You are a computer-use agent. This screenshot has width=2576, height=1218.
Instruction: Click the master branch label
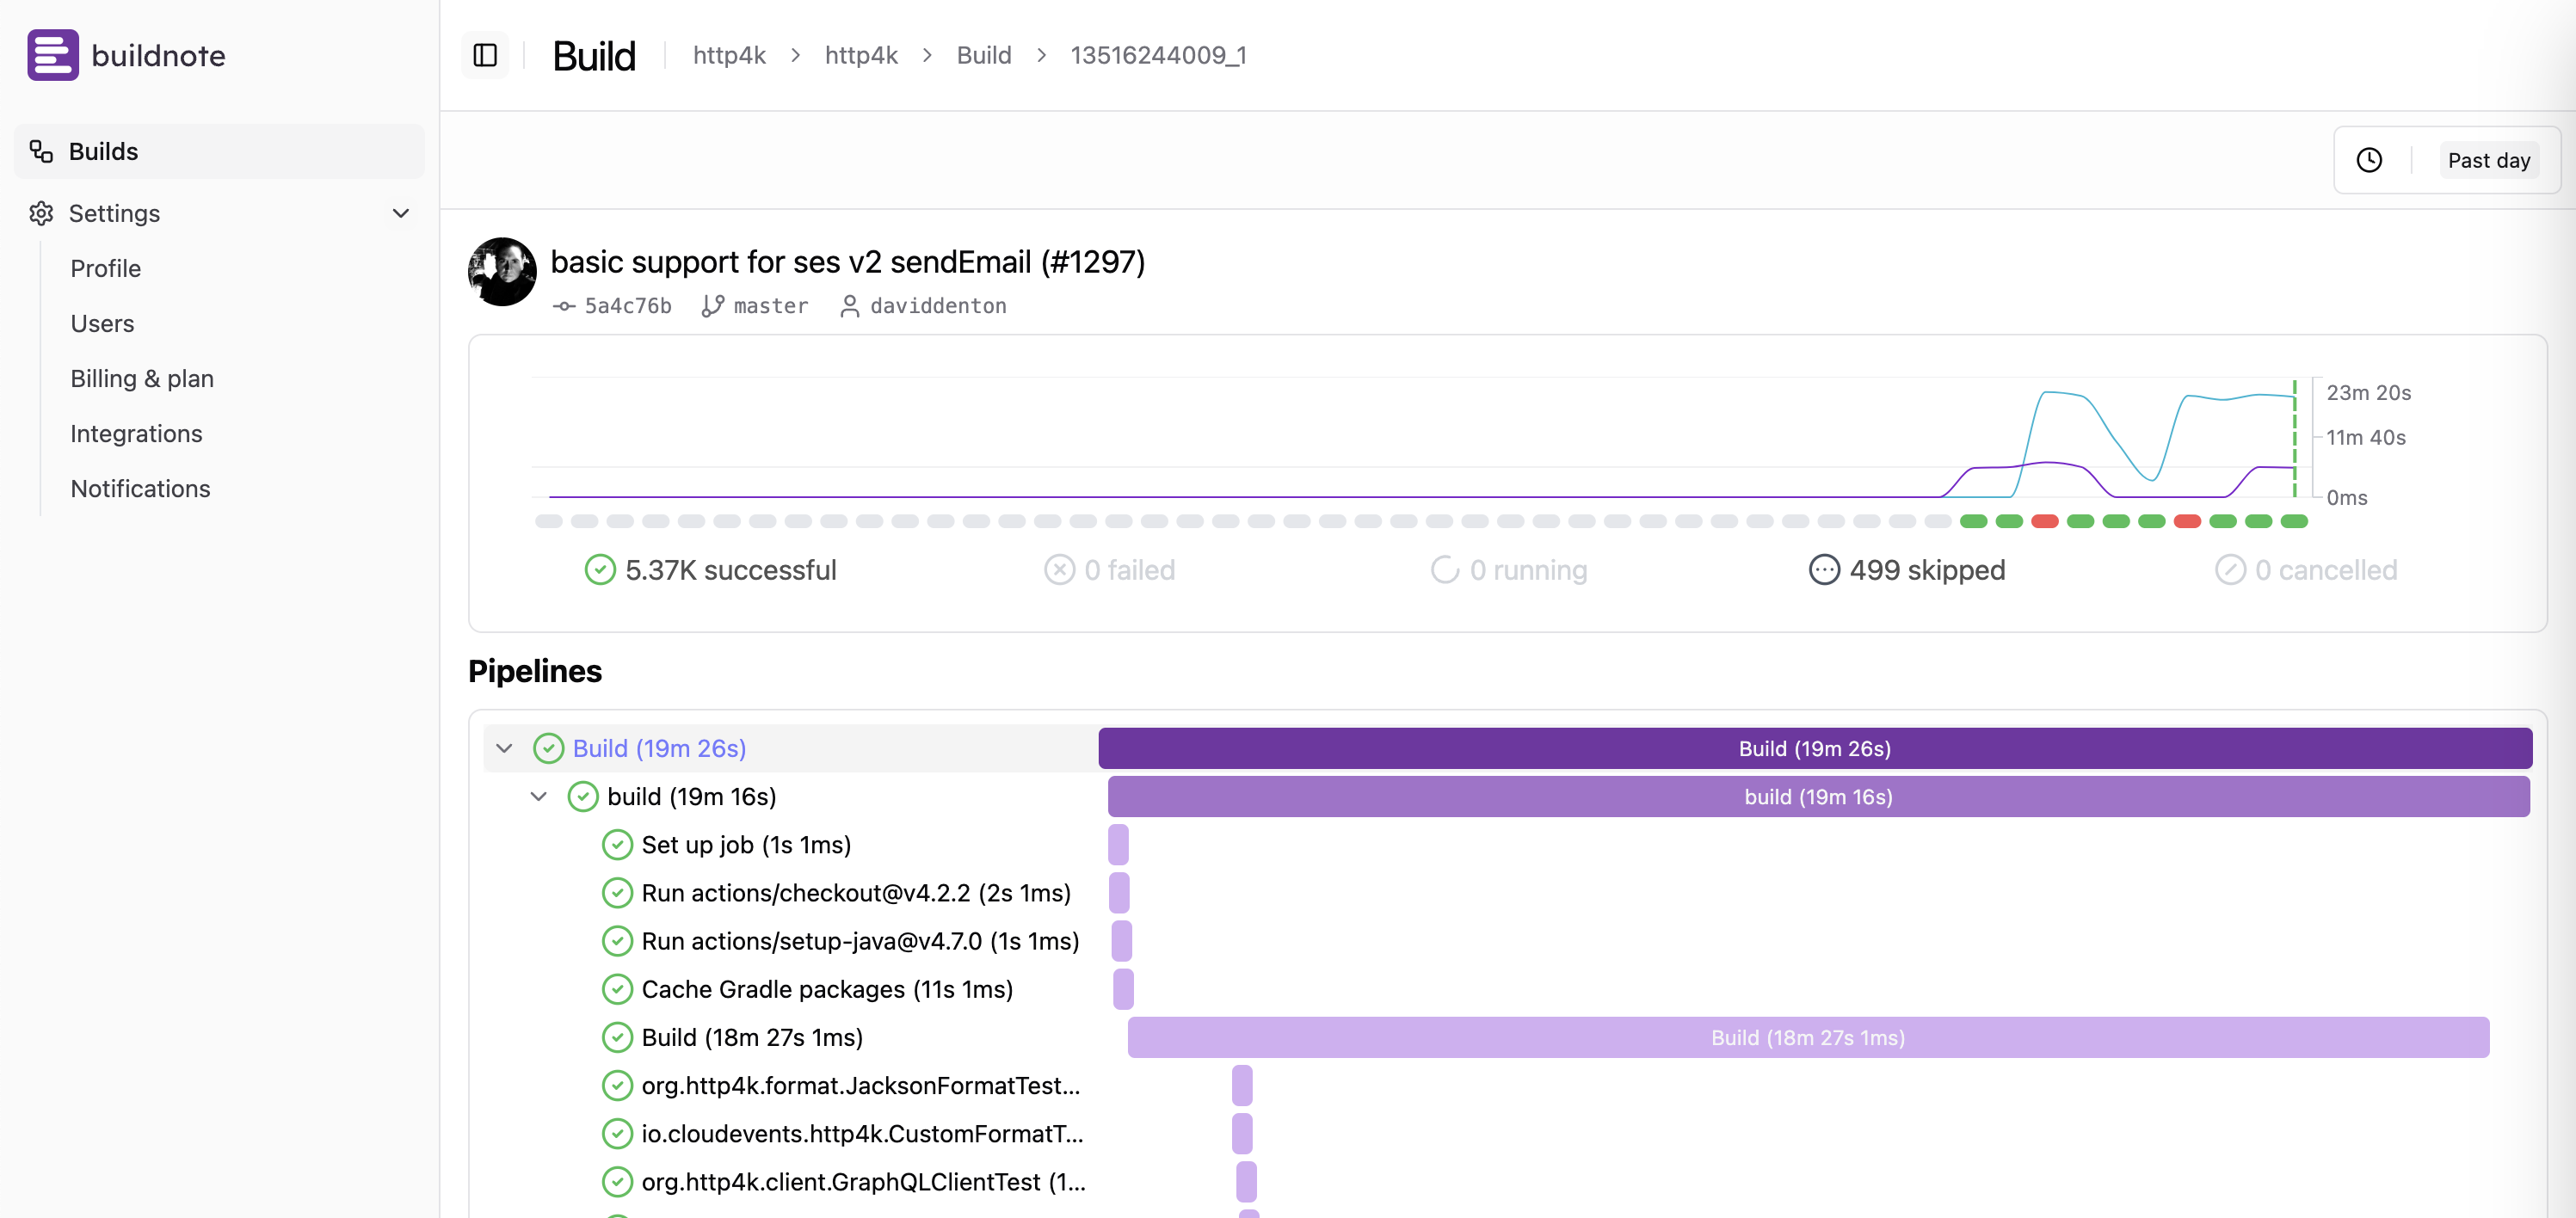point(771,306)
